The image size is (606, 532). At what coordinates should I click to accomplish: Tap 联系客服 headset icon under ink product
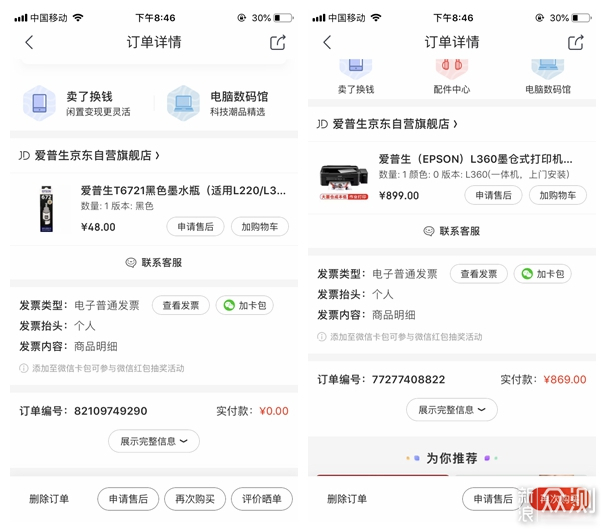click(130, 262)
